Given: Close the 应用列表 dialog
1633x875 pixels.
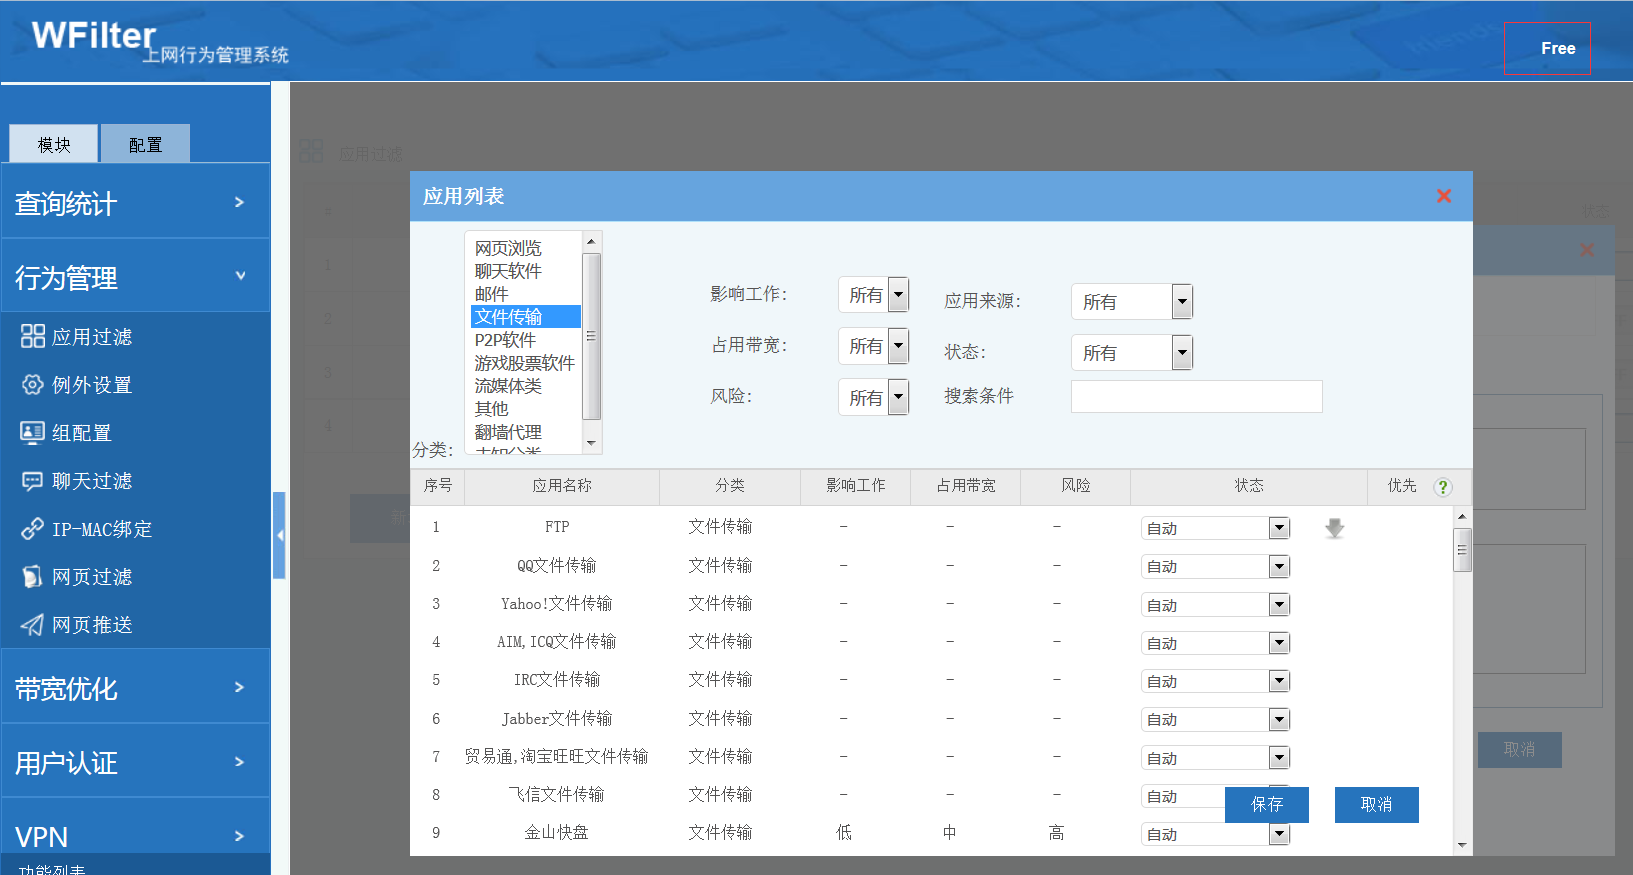Looking at the screenshot, I should pyautogui.click(x=1443, y=196).
